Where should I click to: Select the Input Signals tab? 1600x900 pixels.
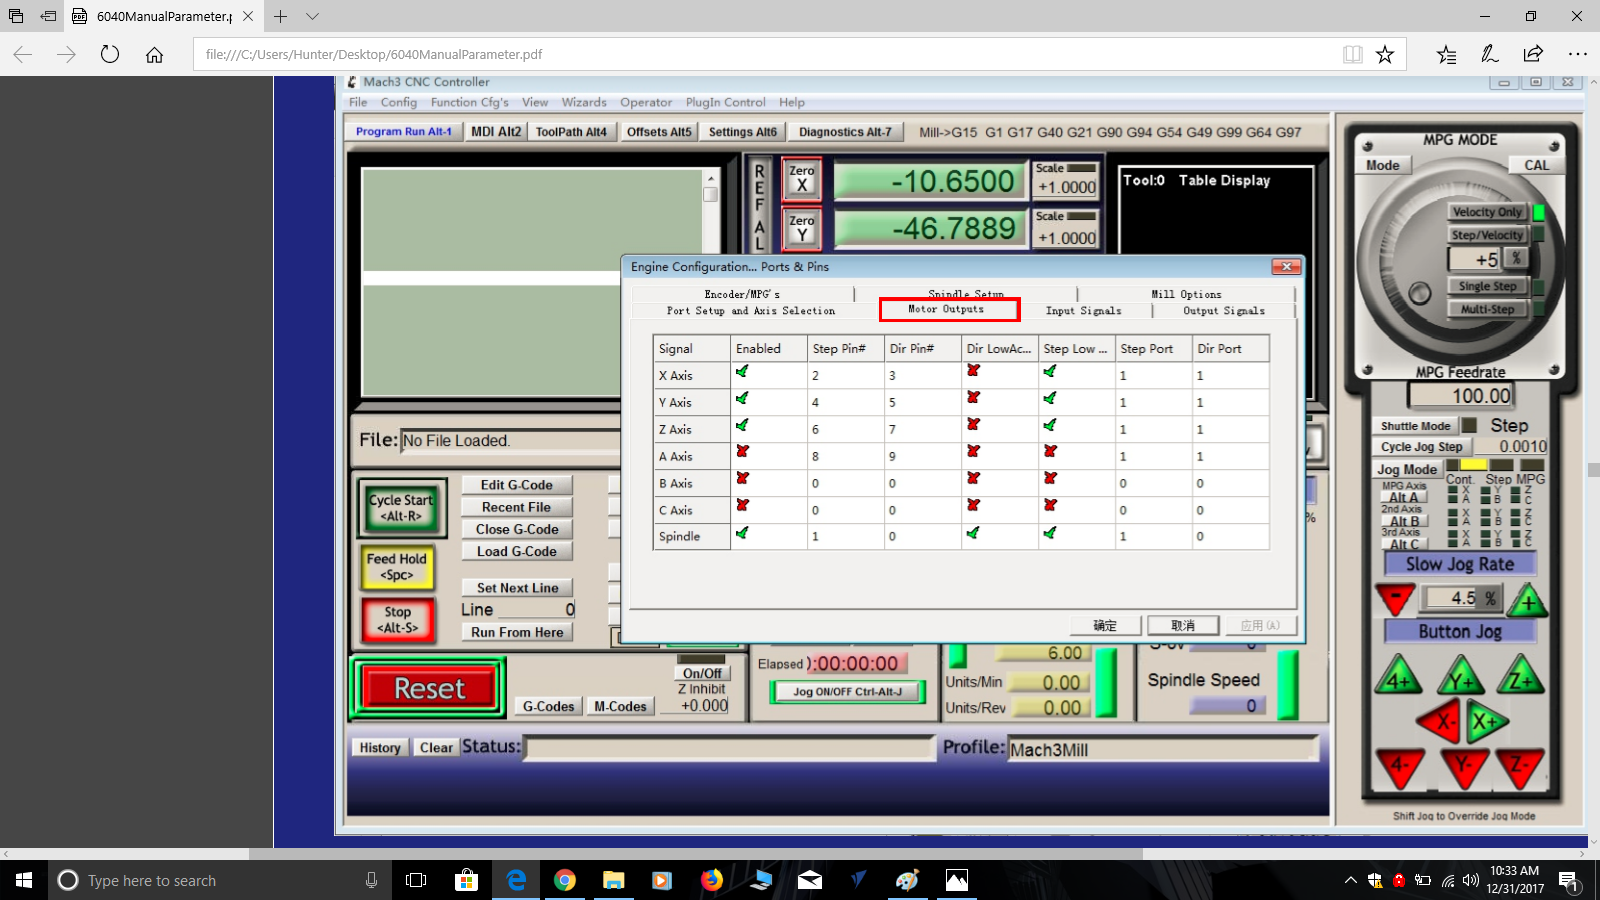1084,311
